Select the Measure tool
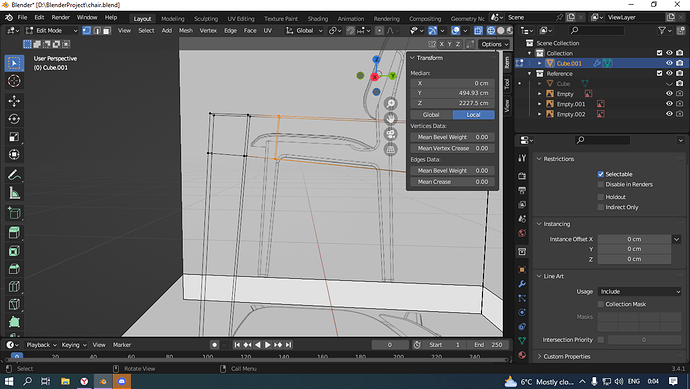The height and width of the screenshot is (389, 690). pos(14,193)
